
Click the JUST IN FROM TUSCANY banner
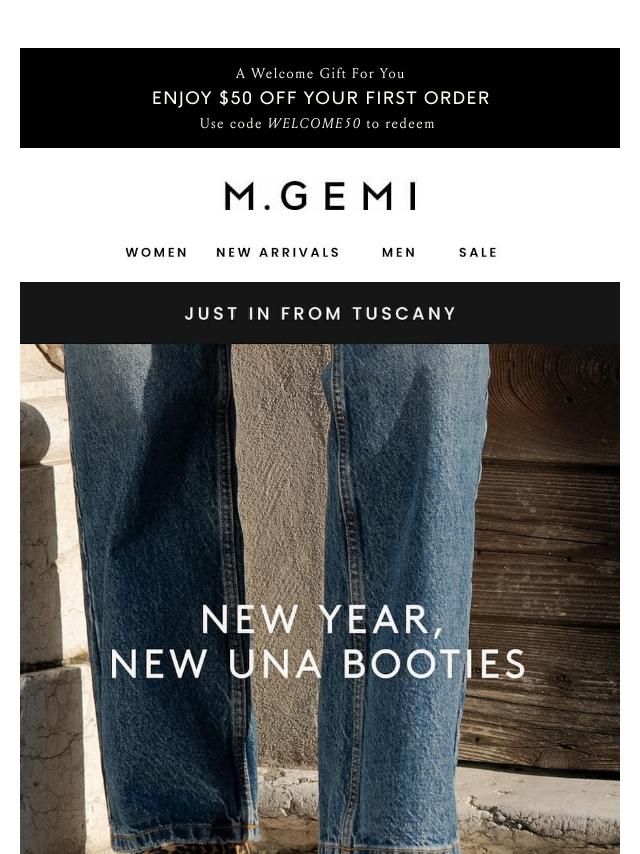coord(320,313)
